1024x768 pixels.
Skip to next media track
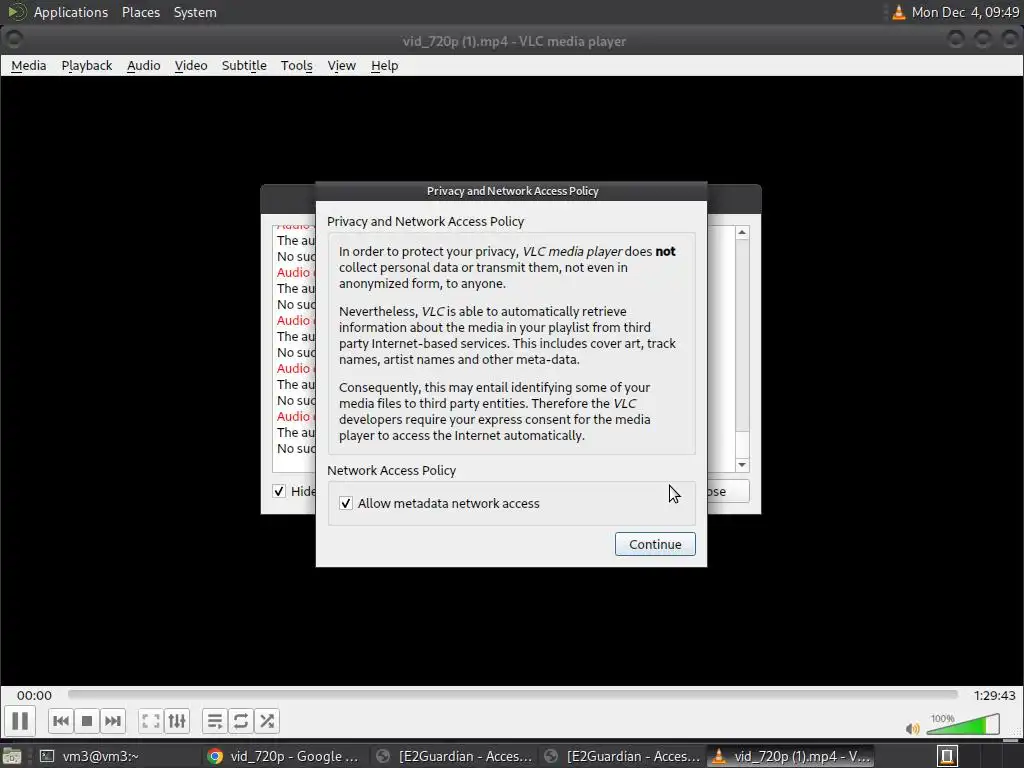pos(112,721)
